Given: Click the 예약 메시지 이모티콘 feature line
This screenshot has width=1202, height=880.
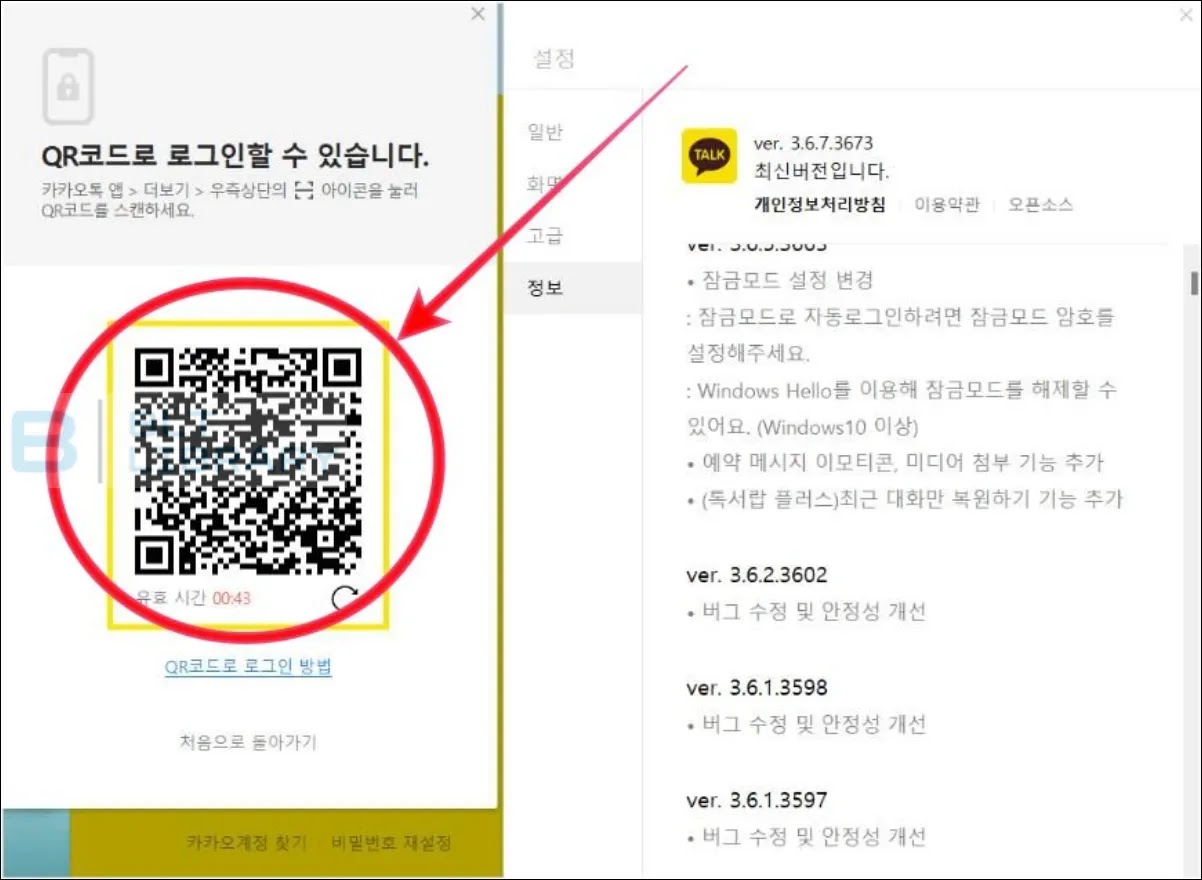Looking at the screenshot, I should 896,463.
